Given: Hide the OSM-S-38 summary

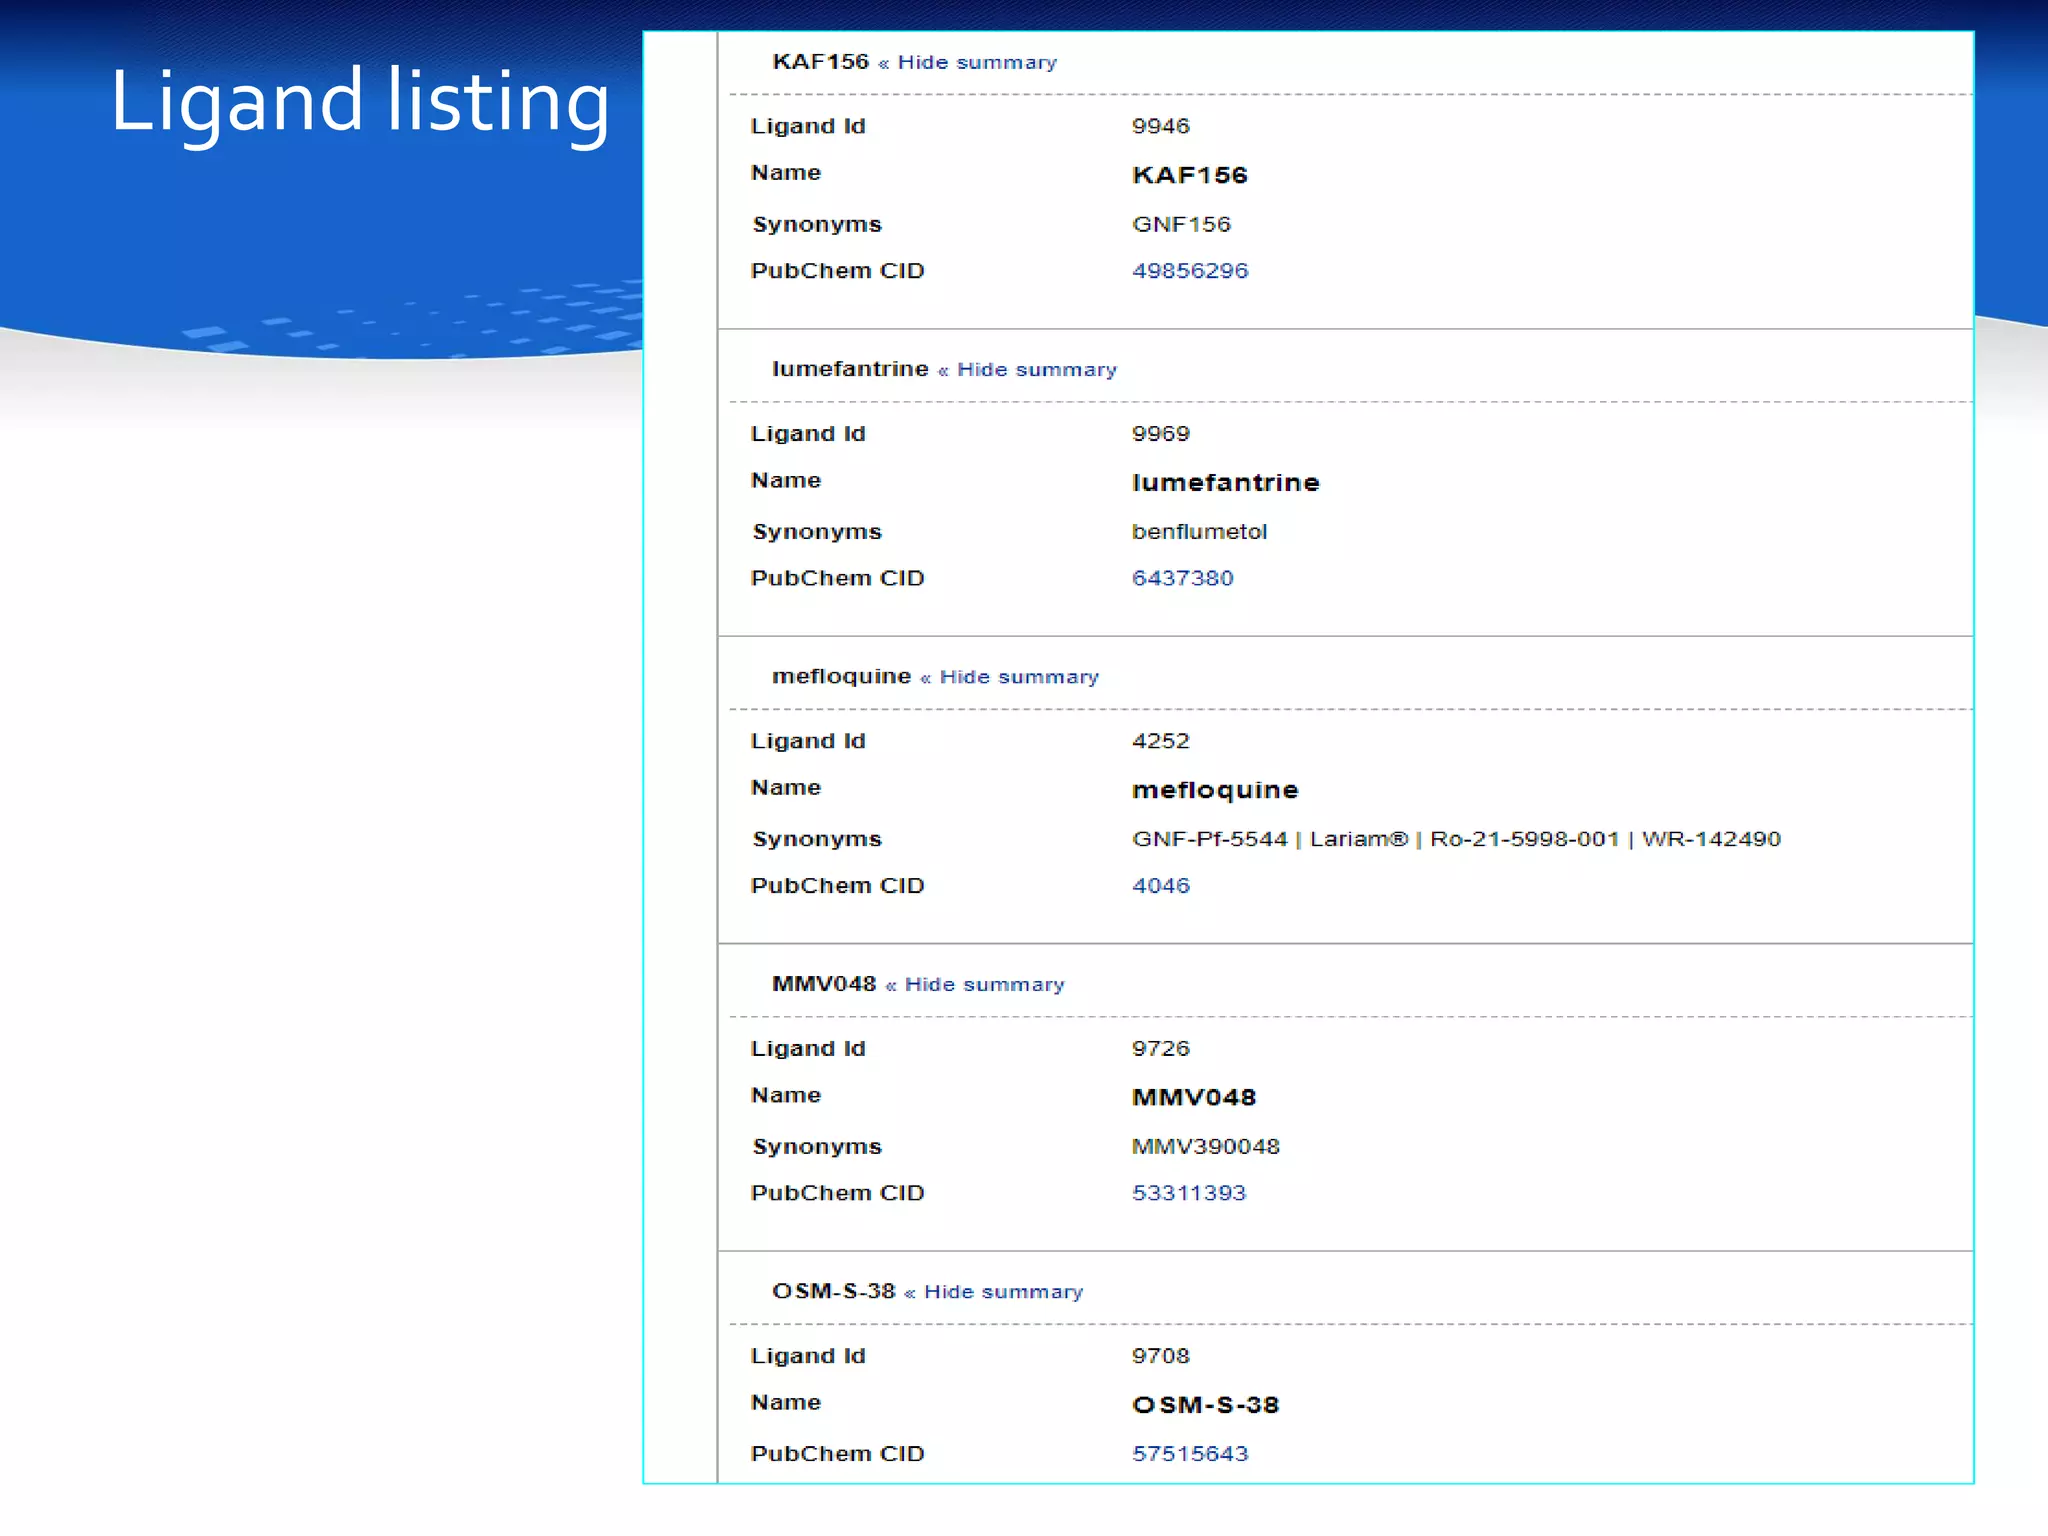Looking at the screenshot, I should coord(1003,1292).
